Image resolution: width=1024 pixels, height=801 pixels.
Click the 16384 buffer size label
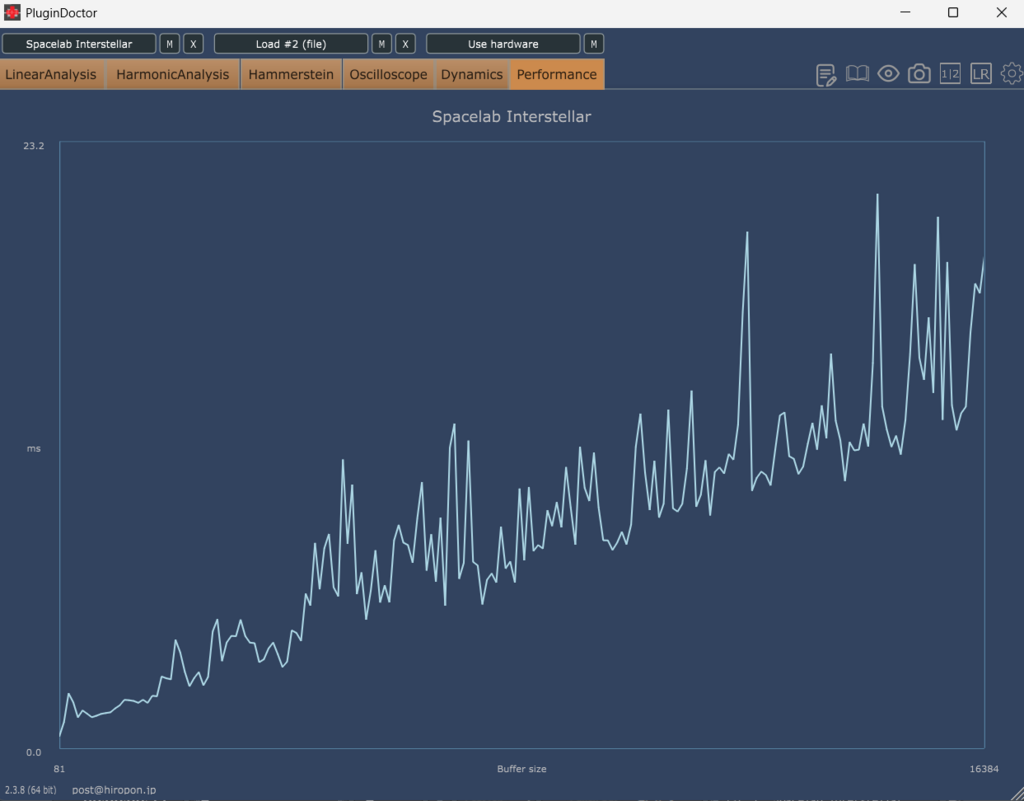coord(984,769)
